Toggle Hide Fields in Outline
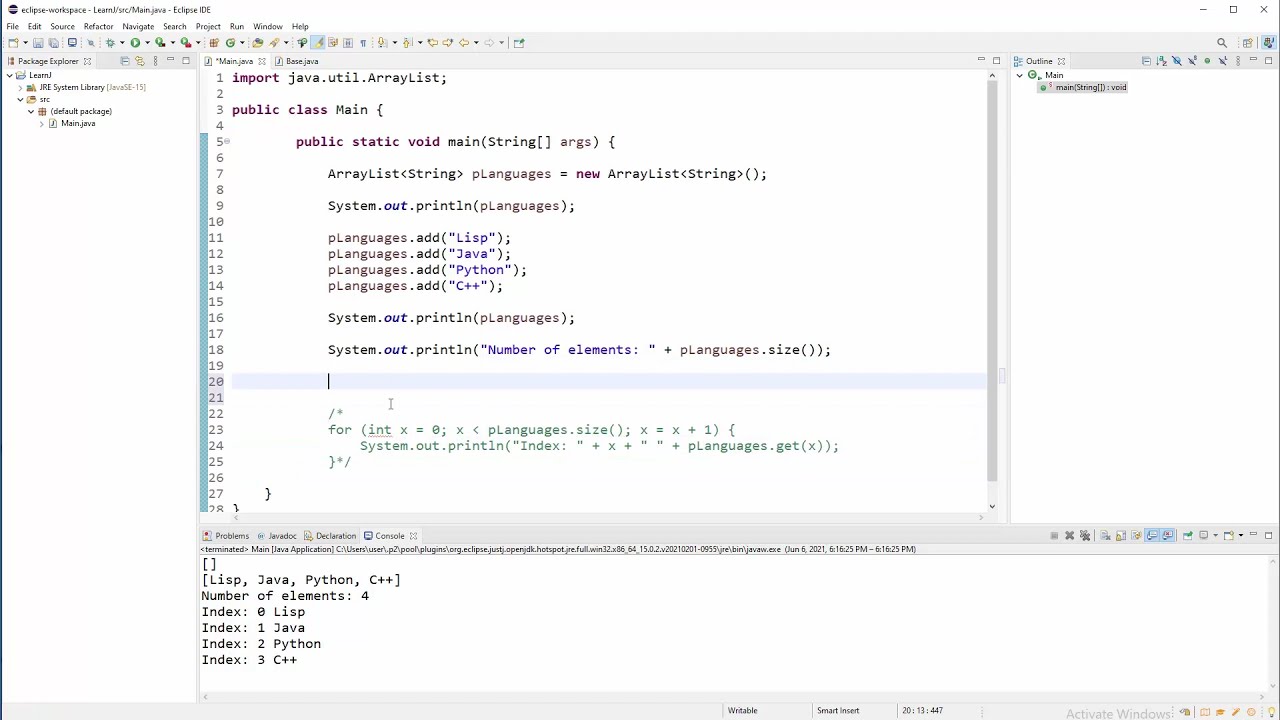 click(x=1177, y=61)
